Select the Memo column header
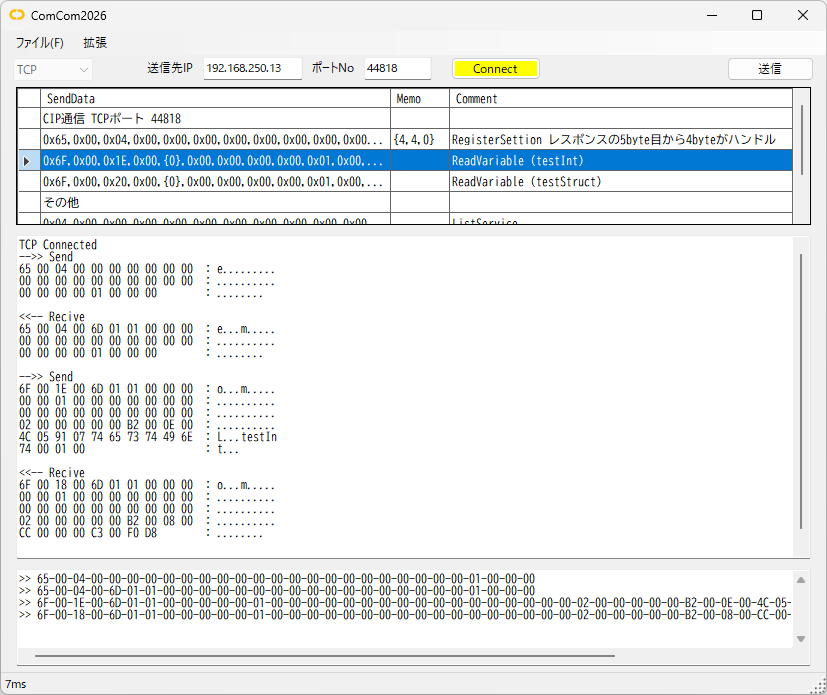The height and width of the screenshot is (695, 827). point(420,99)
